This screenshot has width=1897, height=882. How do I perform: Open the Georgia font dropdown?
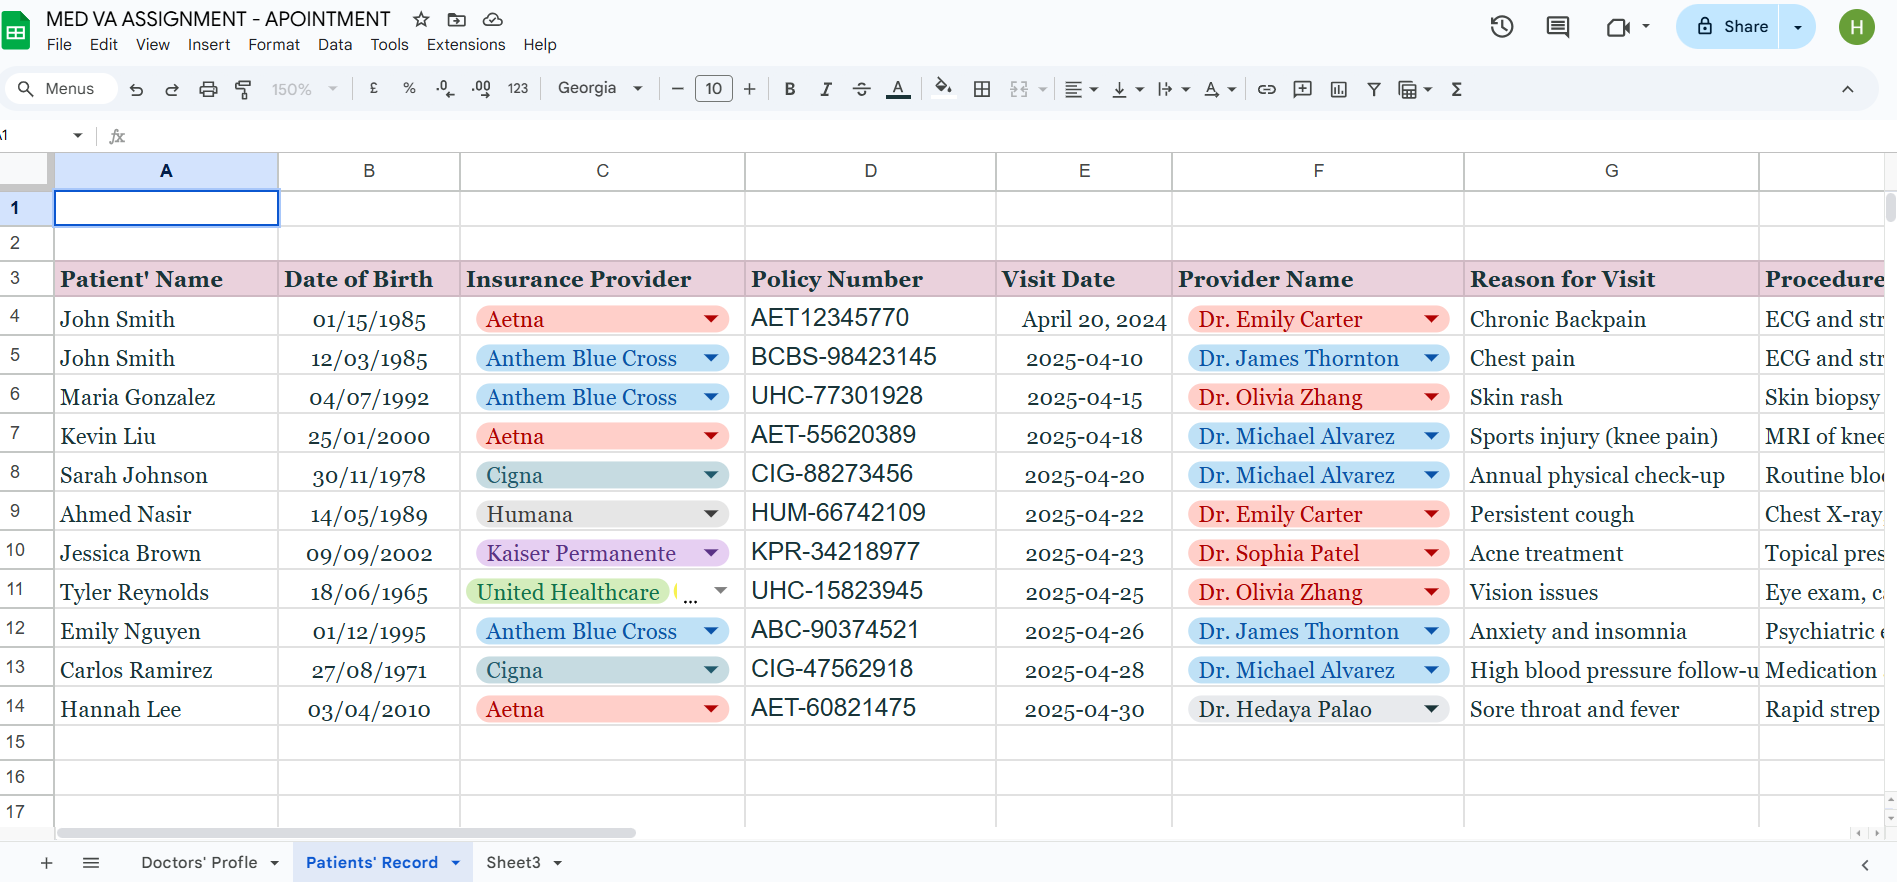[x=600, y=88]
